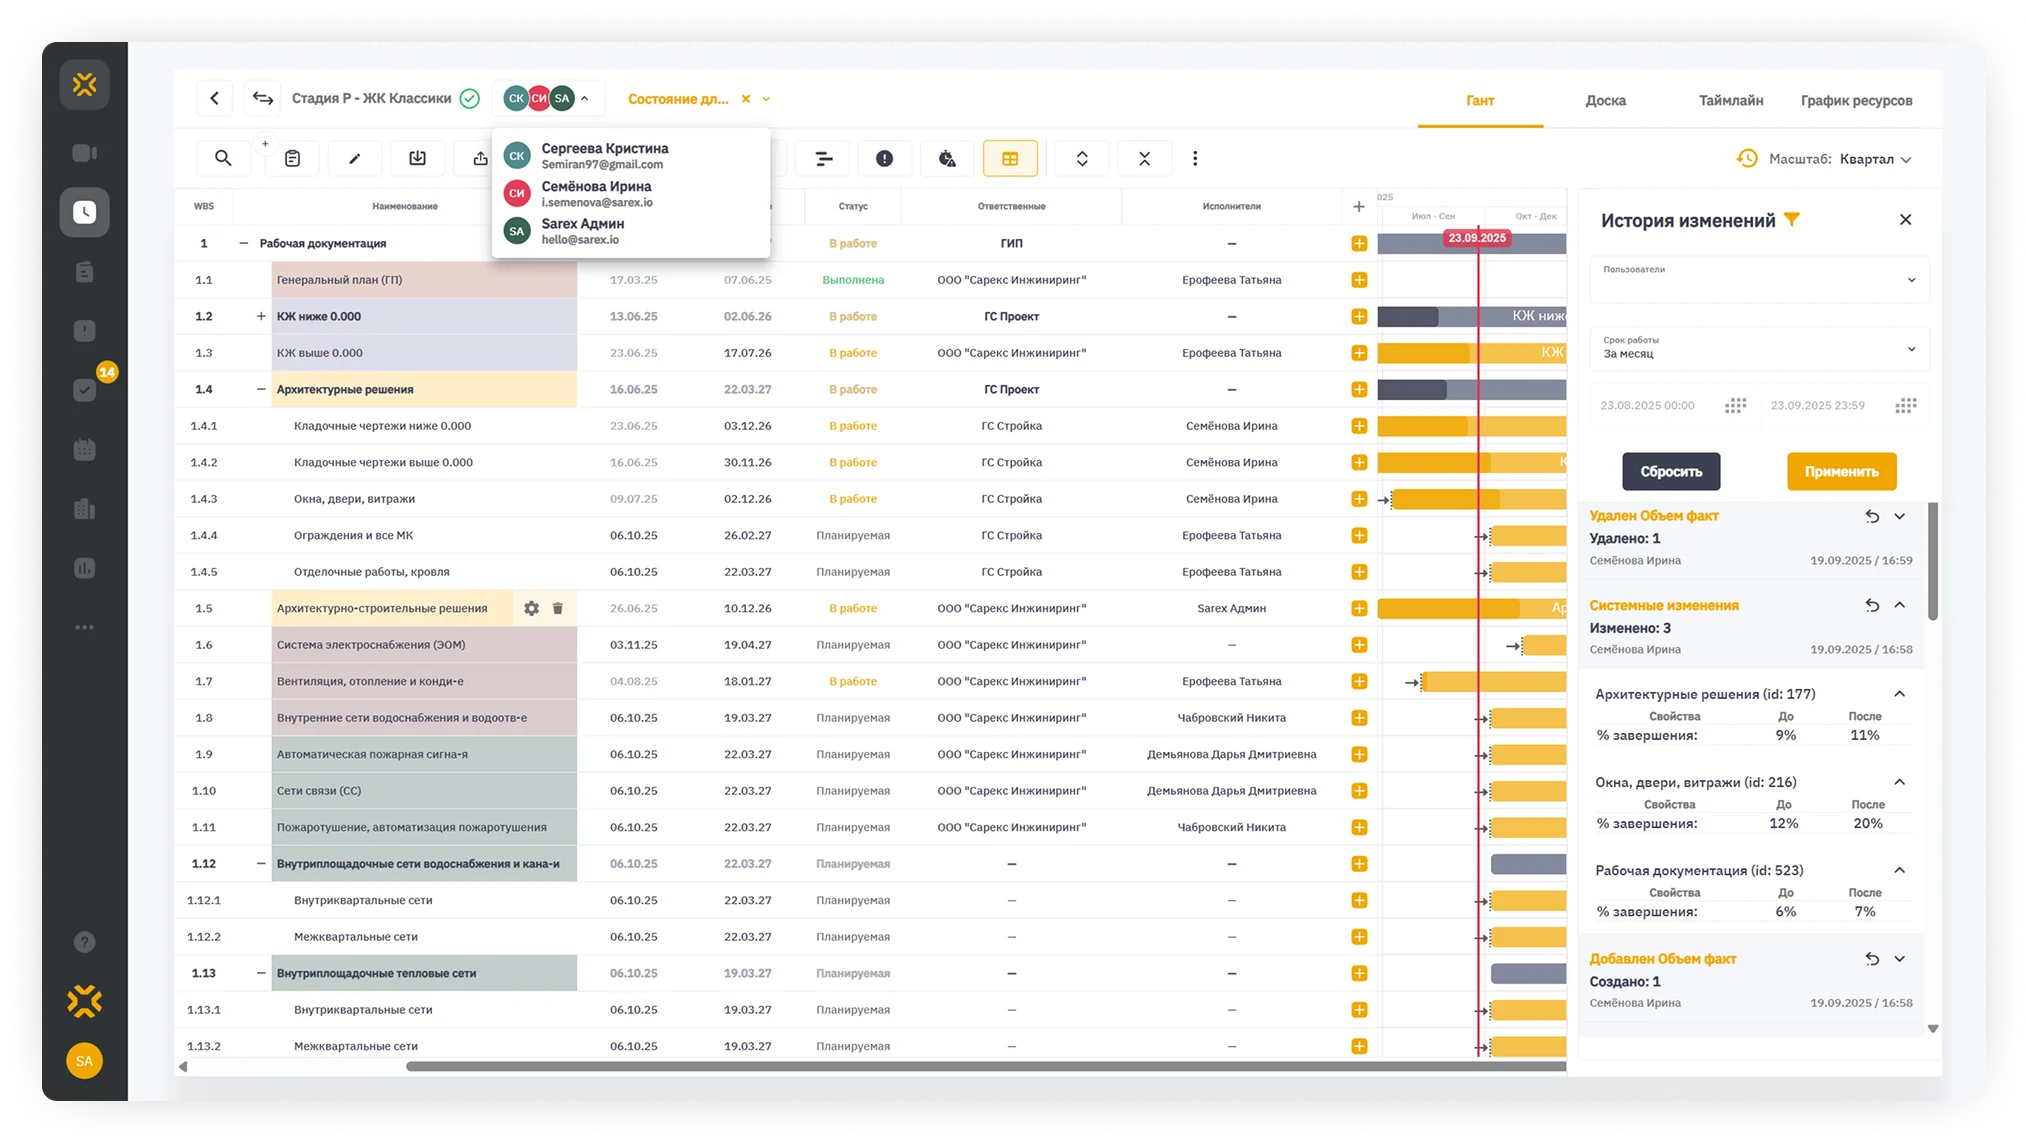Click the filter funnel icon in История изменений
This screenshot has height=1141, width=2026.
click(x=1792, y=220)
